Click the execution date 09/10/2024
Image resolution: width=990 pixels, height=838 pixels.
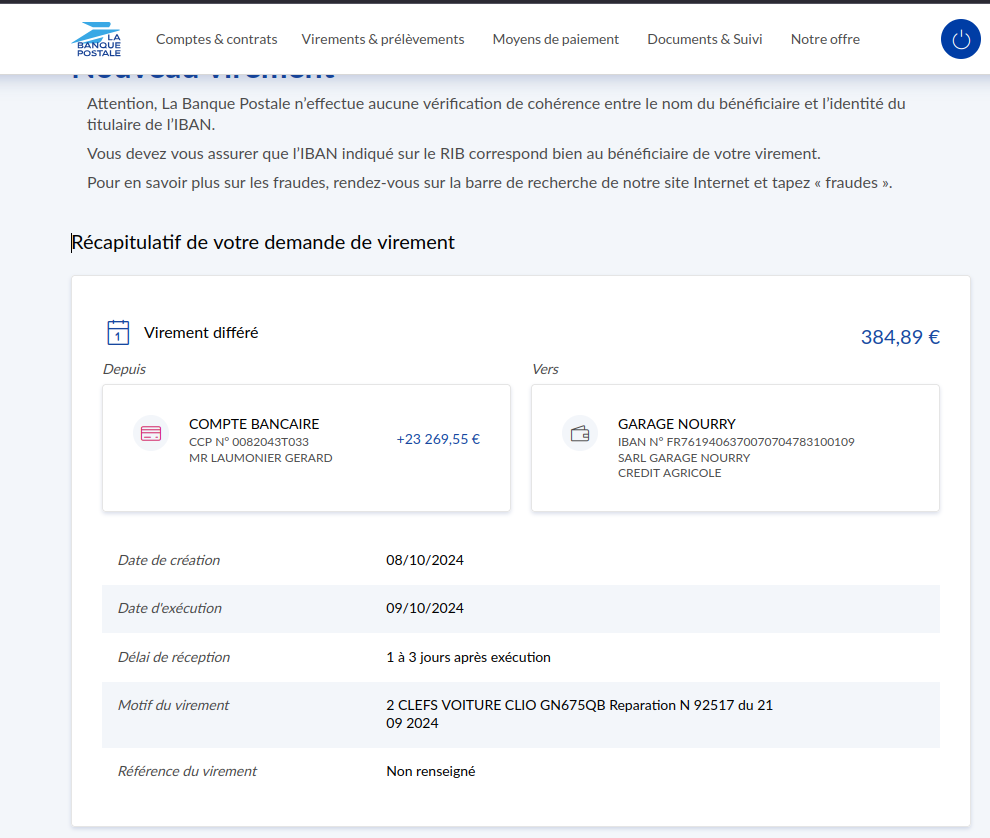click(424, 608)
